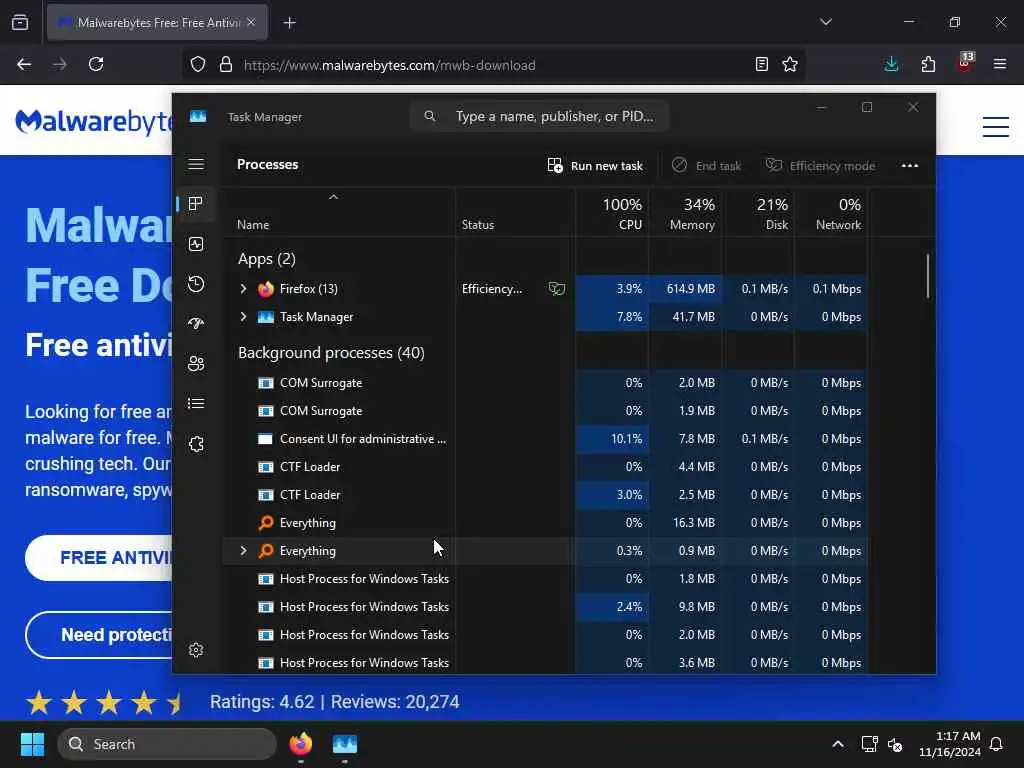Select the CTF Loader row using 3.0% CPU

545,495
